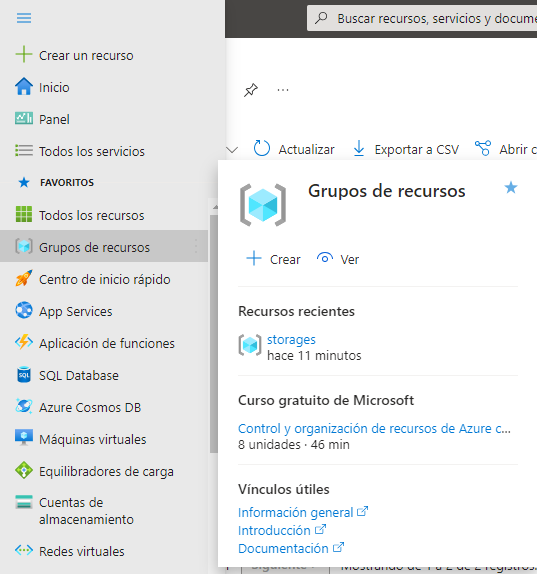The height and width of the screenshot is (574, 537).
Task: Click the Actualizar refresh icon
Action: 262,148
